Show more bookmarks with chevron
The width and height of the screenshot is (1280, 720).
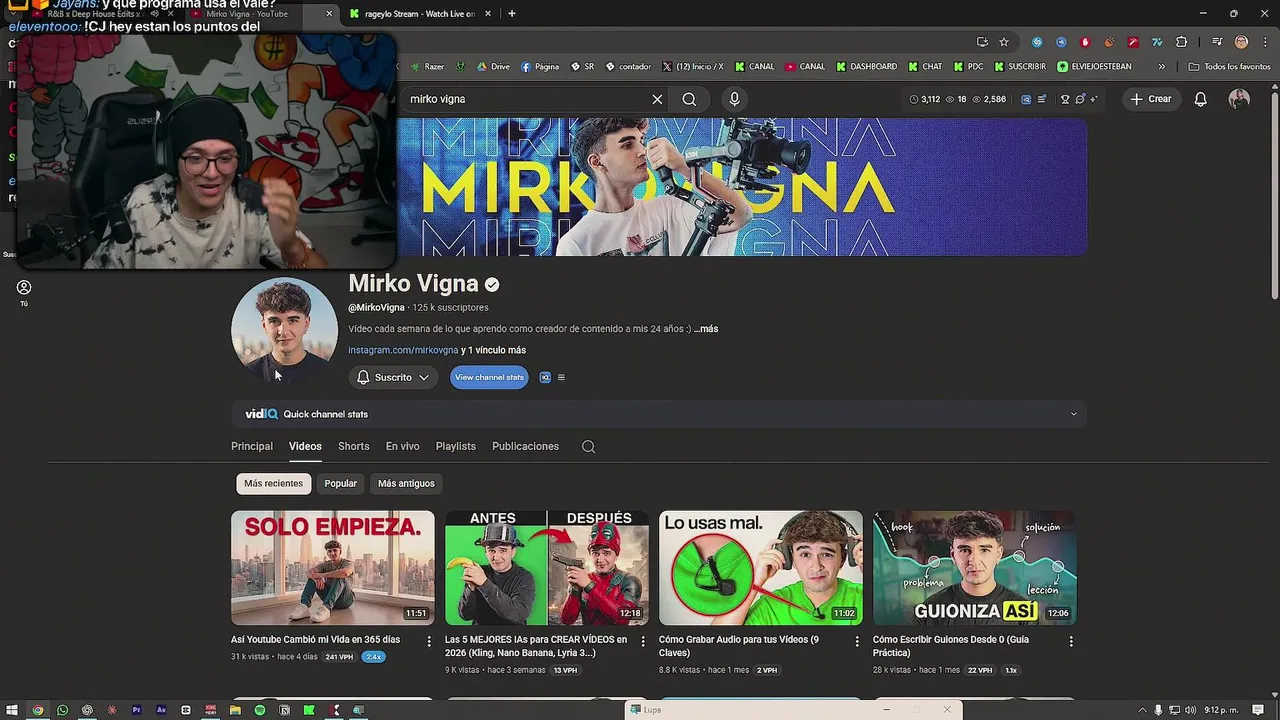[1161, 67]
